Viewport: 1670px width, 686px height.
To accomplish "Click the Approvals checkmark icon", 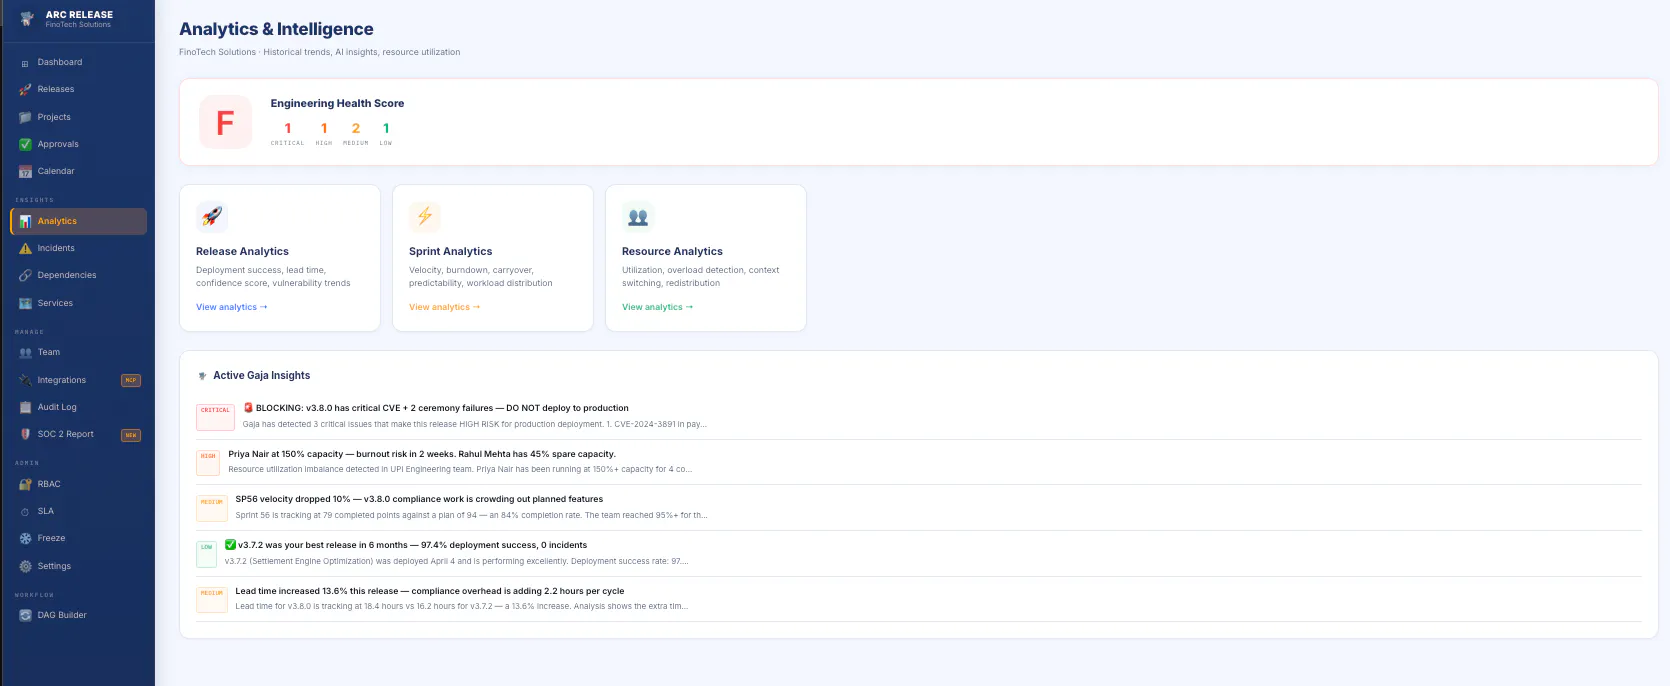I will pos(25,144).
